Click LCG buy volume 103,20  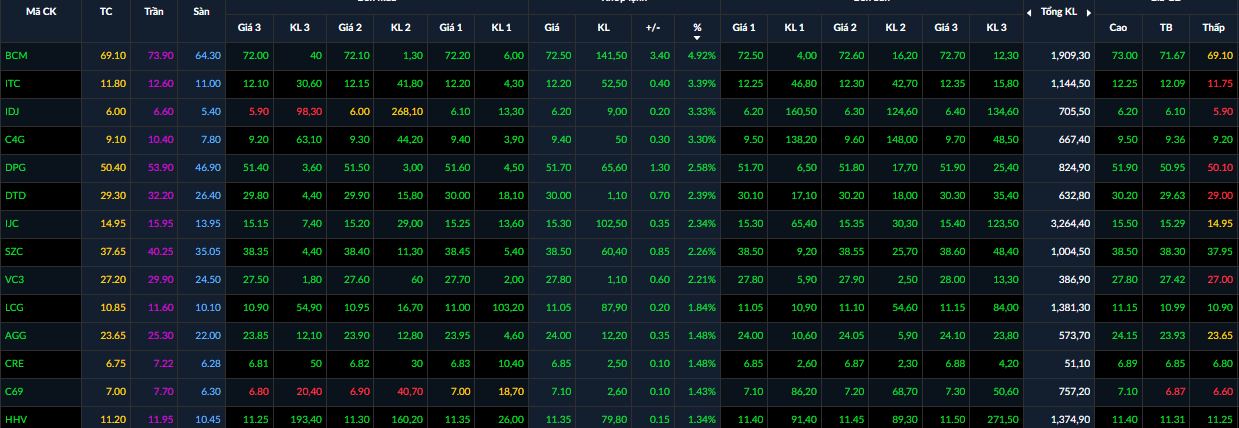pyautogui.click(x=508, y=307)
